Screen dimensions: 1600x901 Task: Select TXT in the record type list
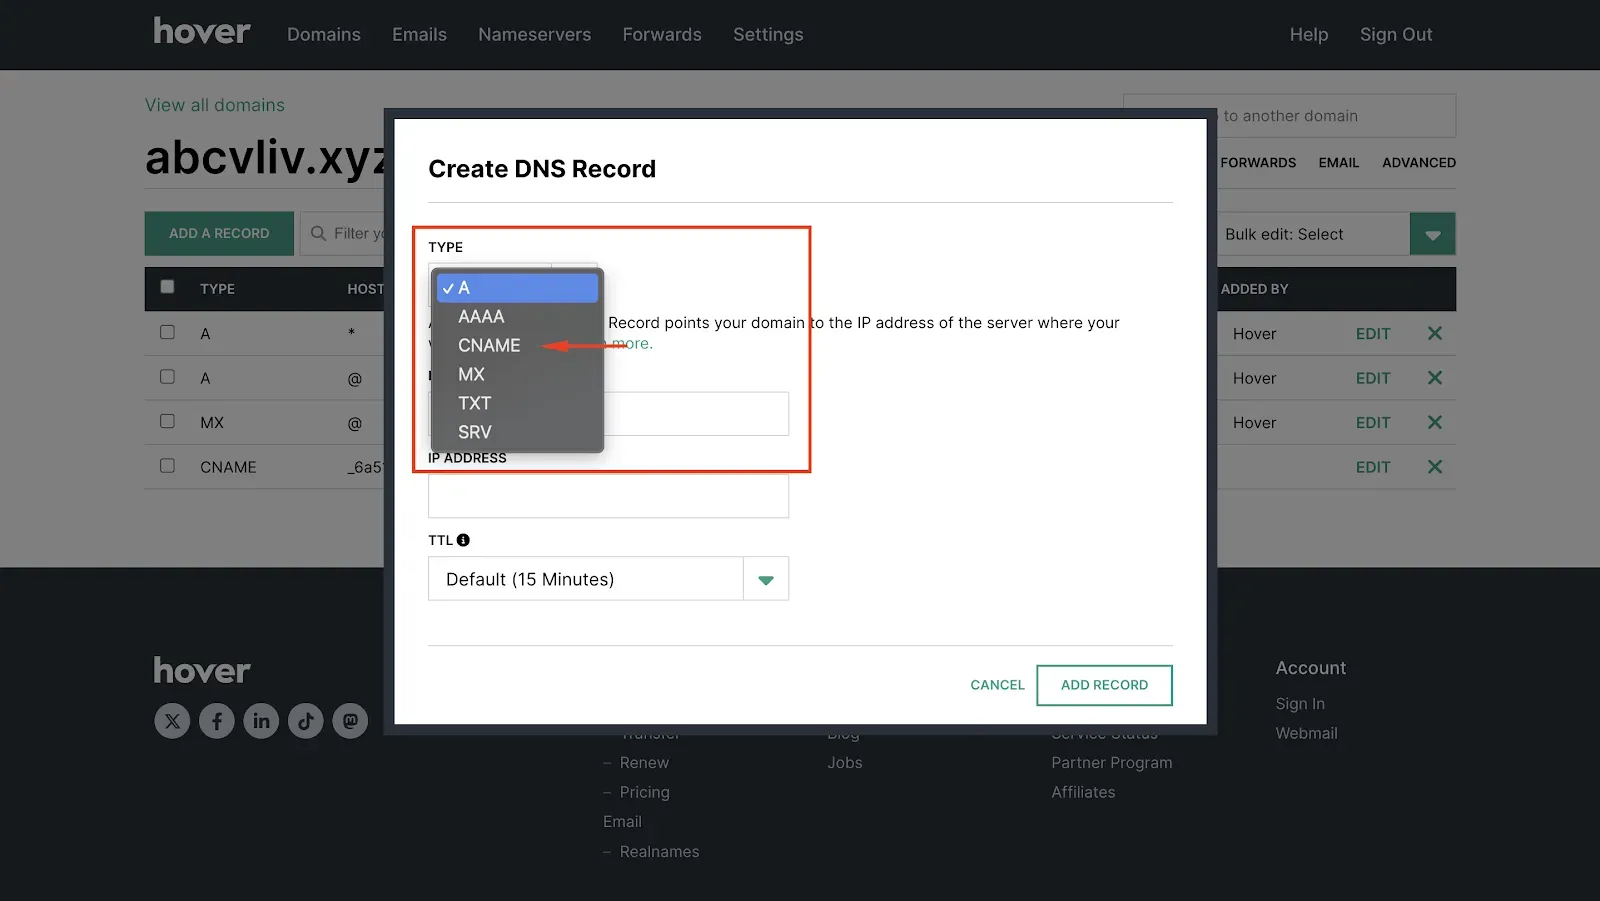click(x=475, y=403)
